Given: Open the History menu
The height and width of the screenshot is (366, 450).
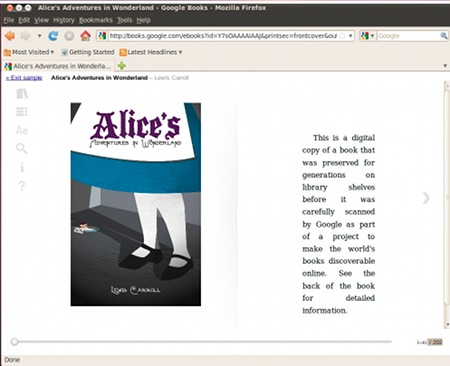Looking at the screenshot, I should [x=64, y=20].
